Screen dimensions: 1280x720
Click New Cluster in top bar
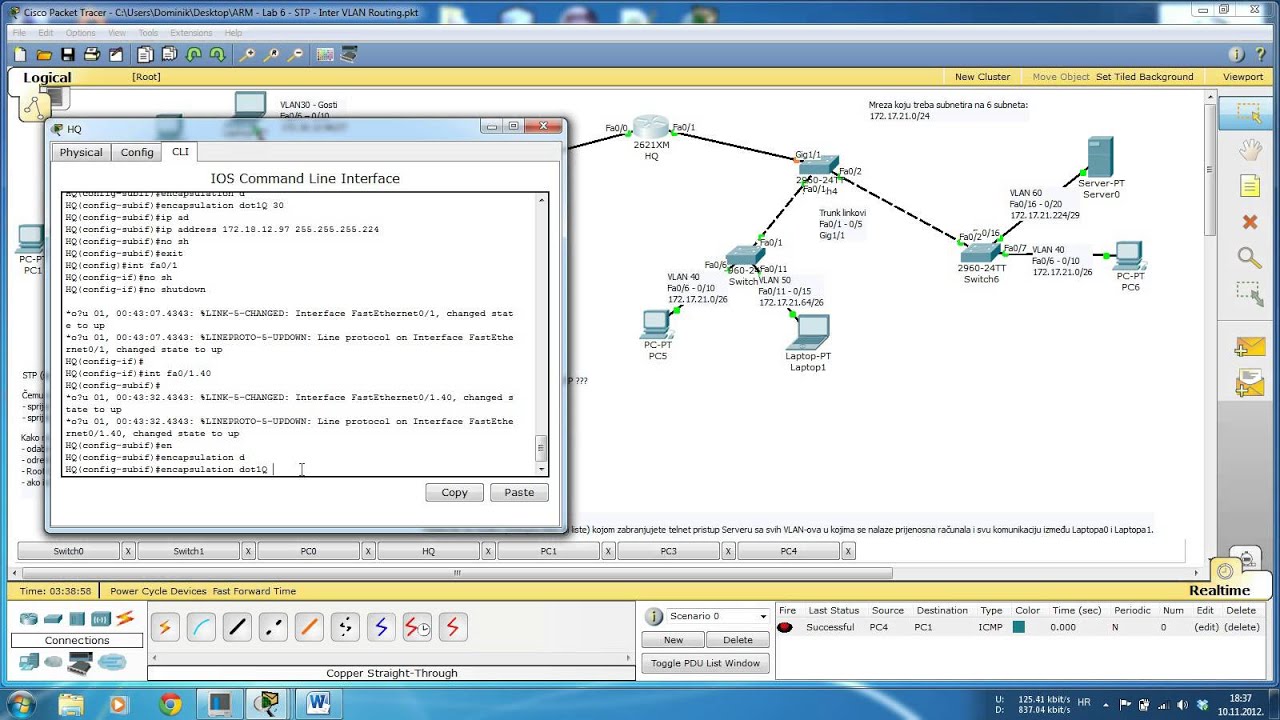pyautogui.click(x=982, y=77)
